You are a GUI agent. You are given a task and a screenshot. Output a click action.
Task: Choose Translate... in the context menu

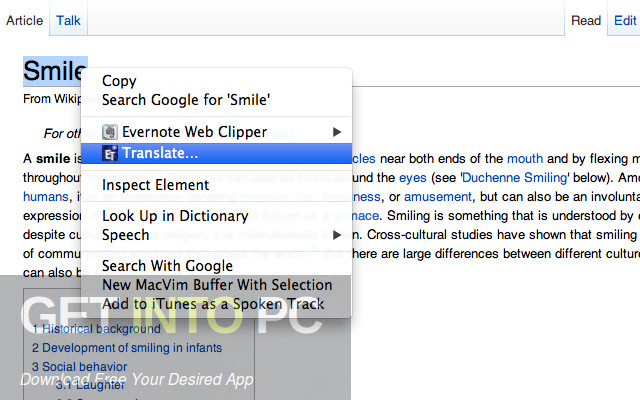tap(216, 153)
